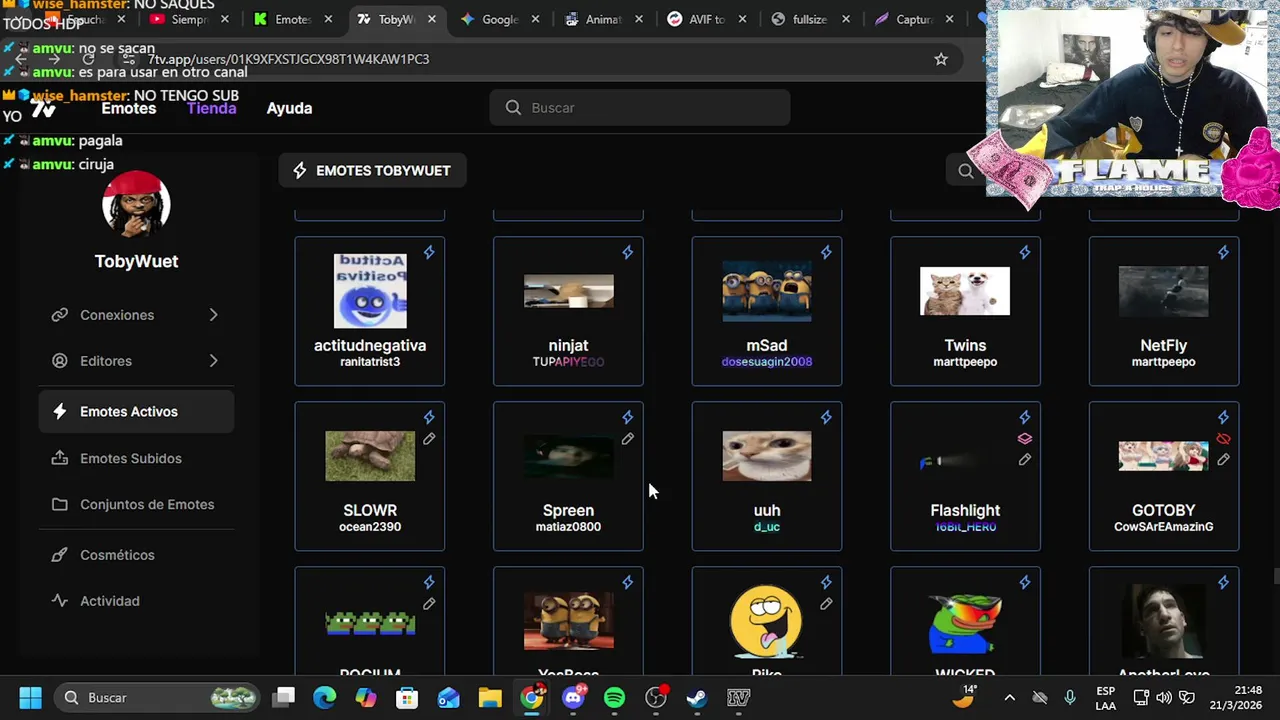Open Discord from the taskbar
Viewport: 1280px width, 720px height.
tap(573, 698)
